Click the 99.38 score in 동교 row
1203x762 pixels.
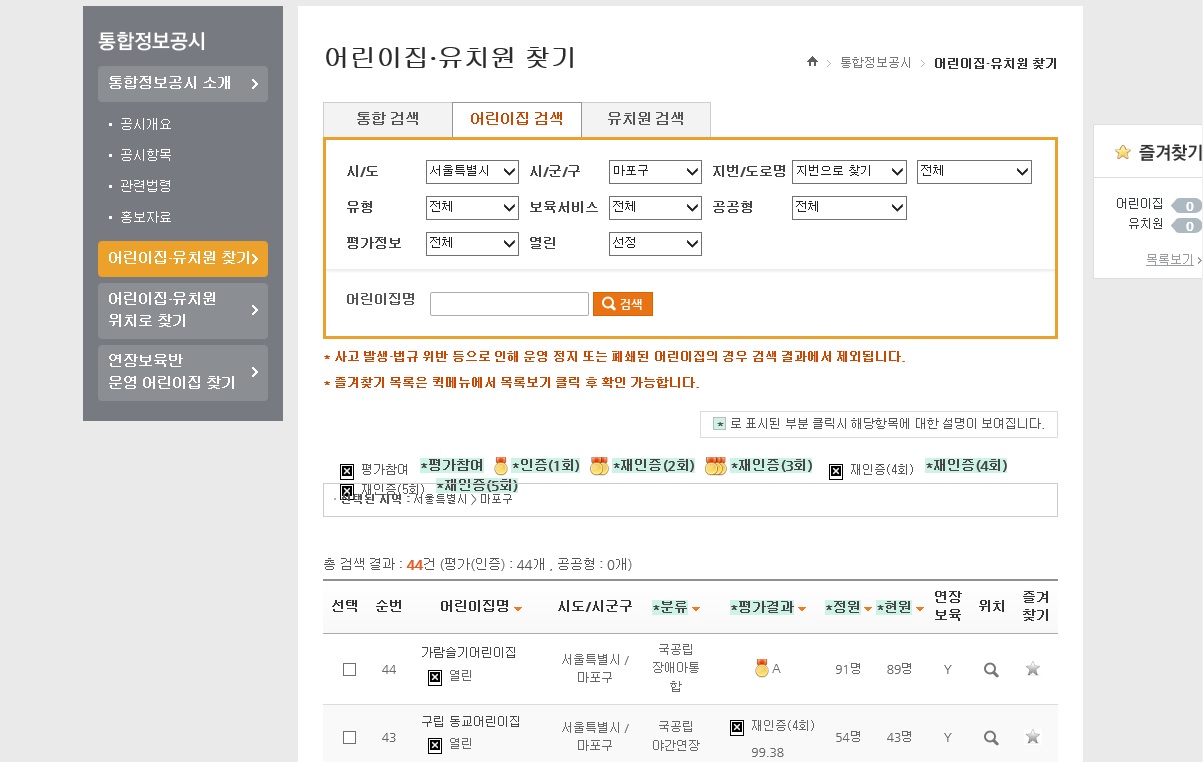click(767, 753)
